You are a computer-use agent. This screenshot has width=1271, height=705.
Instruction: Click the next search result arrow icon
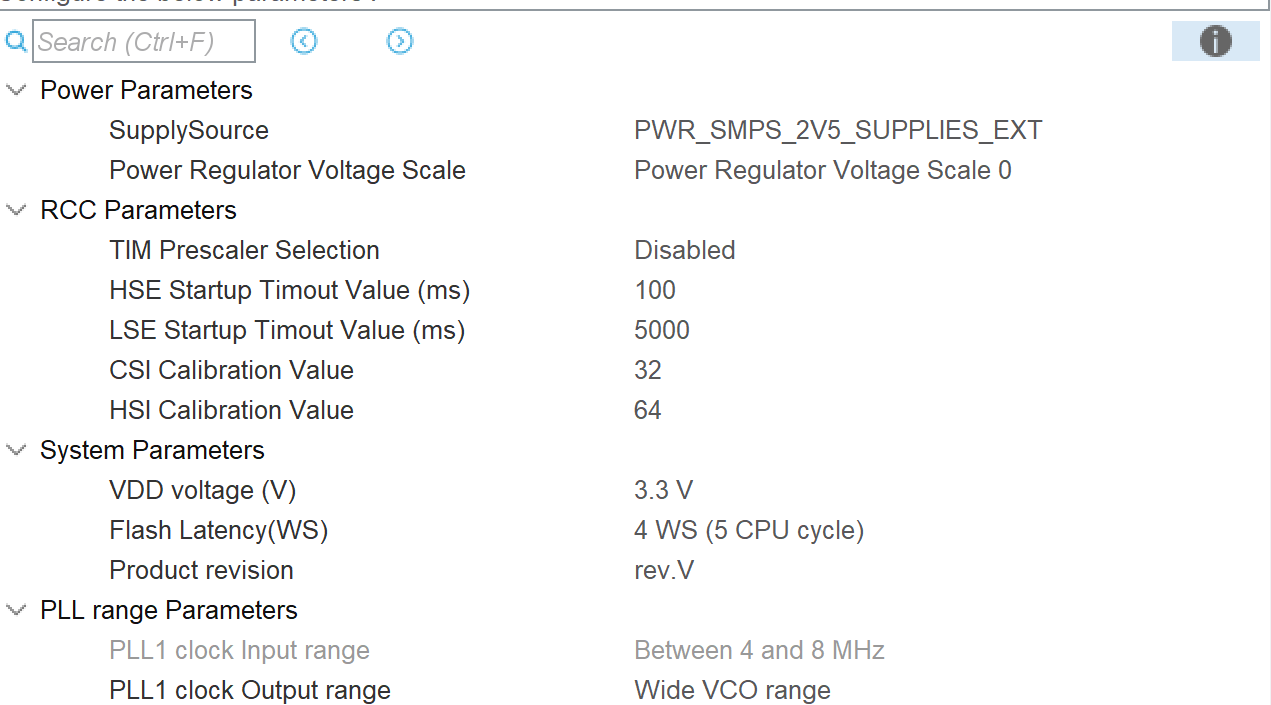tap(399, 41)
